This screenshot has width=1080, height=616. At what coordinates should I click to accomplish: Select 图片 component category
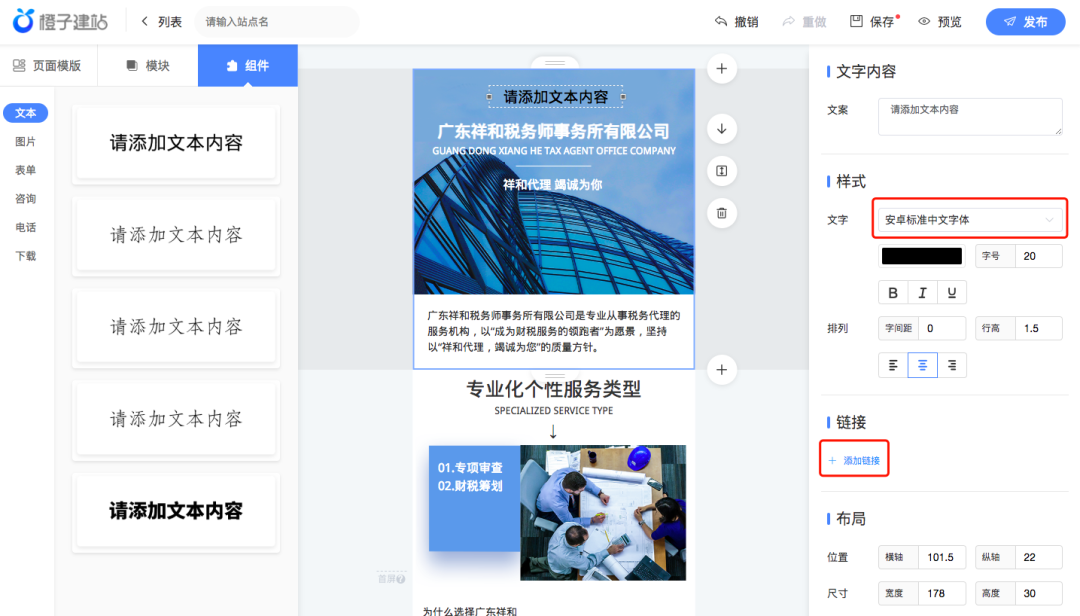click(x=25, y=141)
